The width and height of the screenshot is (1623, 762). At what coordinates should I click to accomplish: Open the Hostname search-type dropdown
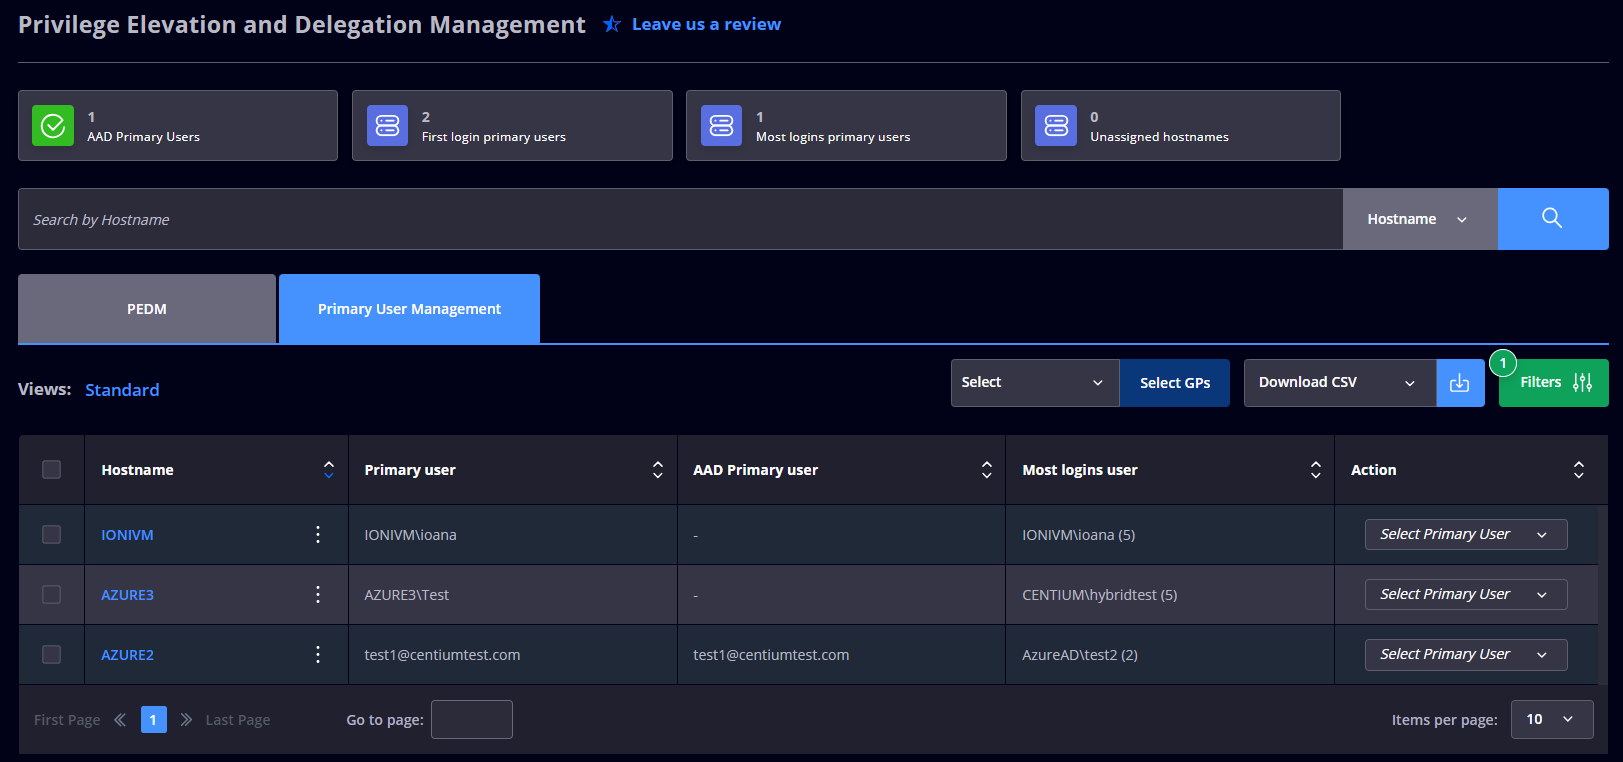point(1420,219)
